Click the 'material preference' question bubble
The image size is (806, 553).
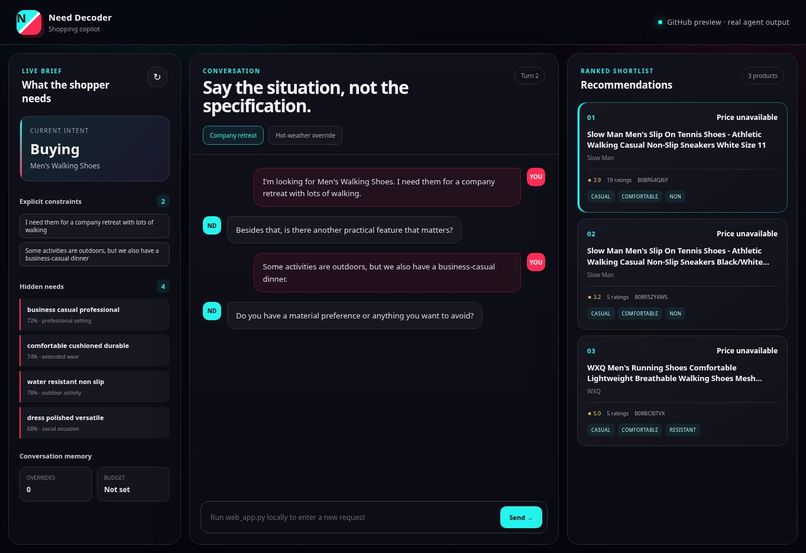[x=355, y=316]
